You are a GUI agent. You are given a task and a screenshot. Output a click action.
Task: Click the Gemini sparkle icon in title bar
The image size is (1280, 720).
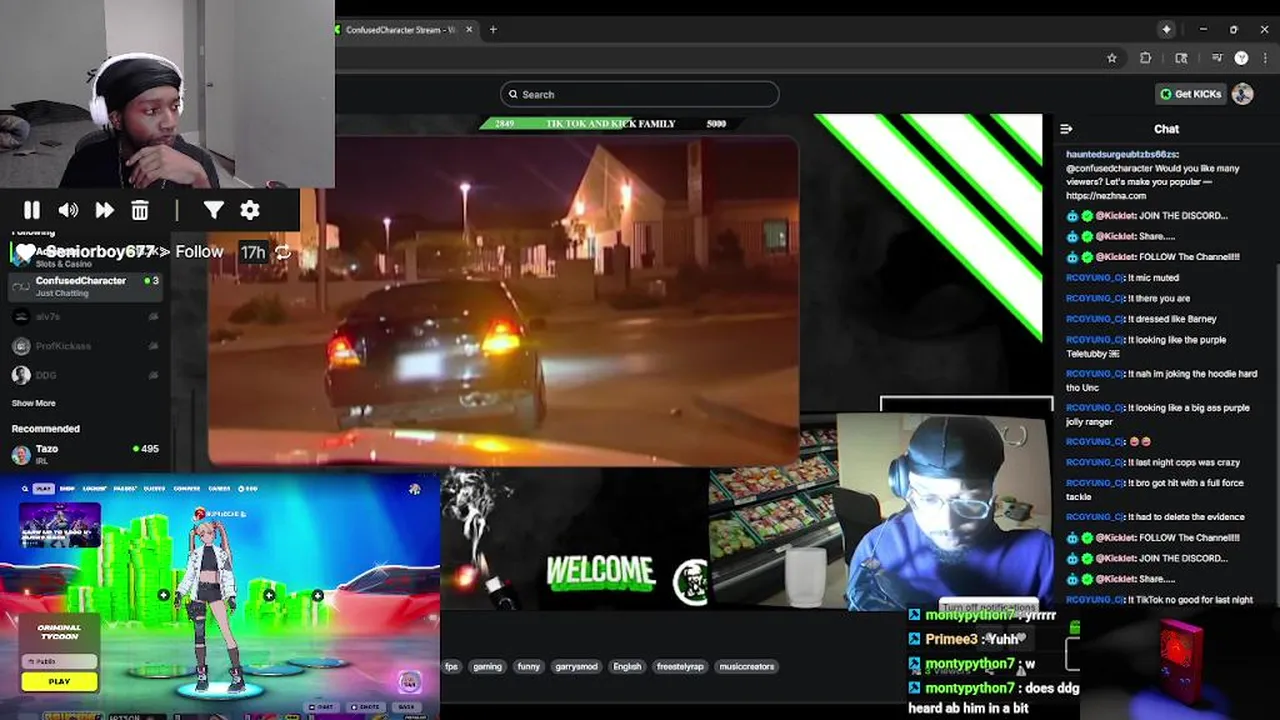(1166, 29)
